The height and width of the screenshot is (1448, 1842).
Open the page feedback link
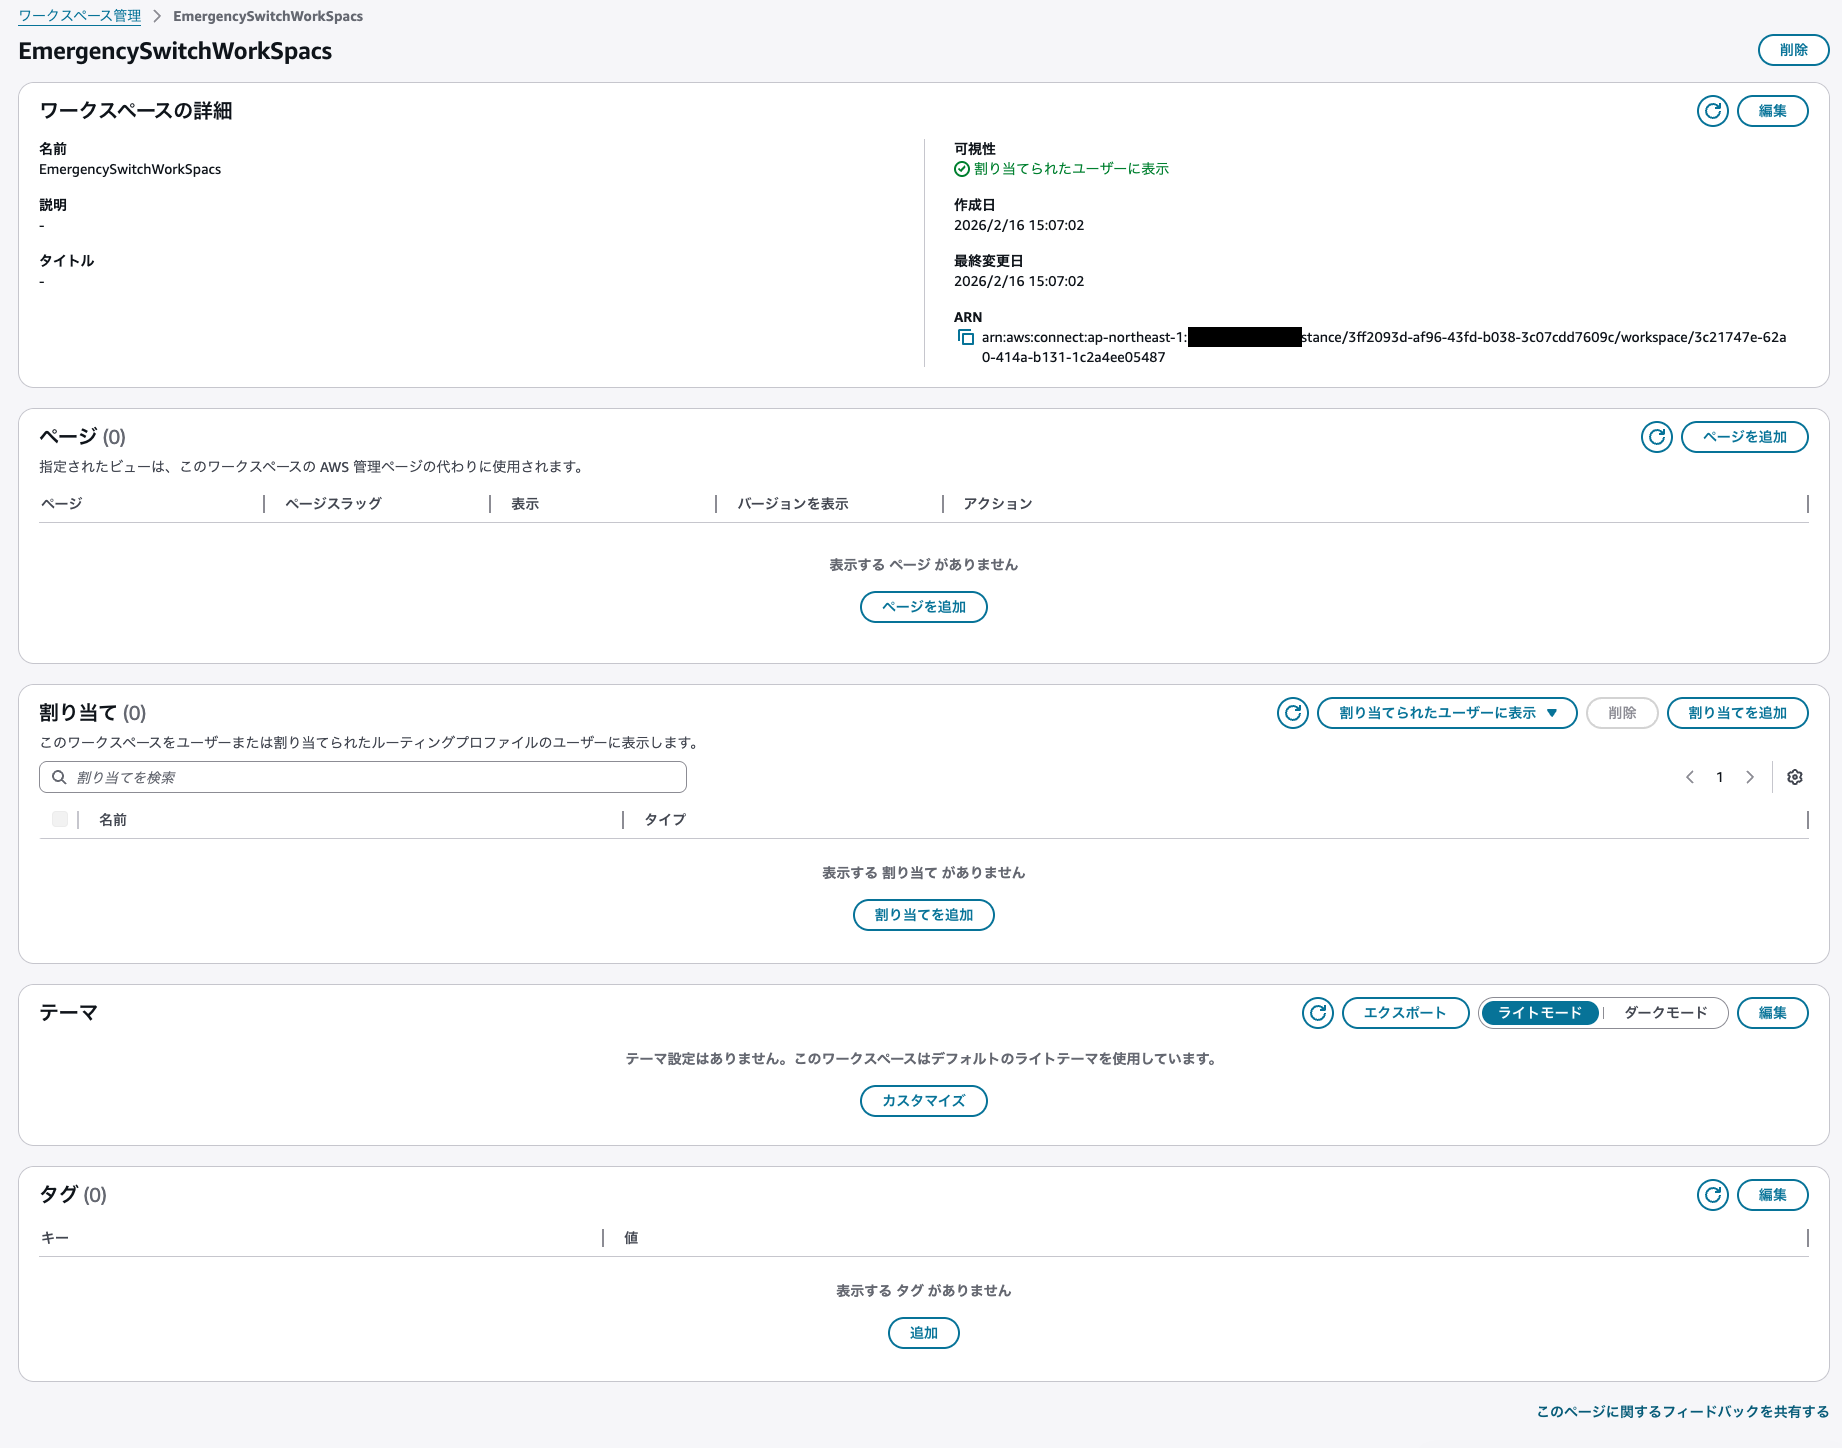pyautogui.click(x=1682, y=1412)
